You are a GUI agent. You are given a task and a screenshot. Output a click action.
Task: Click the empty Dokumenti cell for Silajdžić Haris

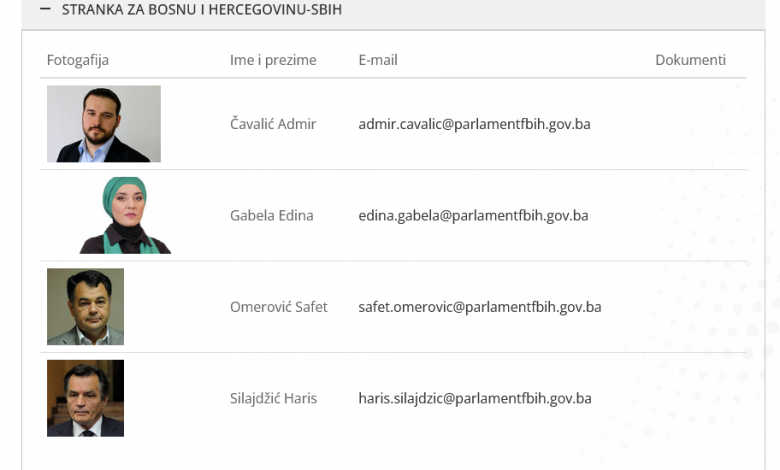(690, 398)
